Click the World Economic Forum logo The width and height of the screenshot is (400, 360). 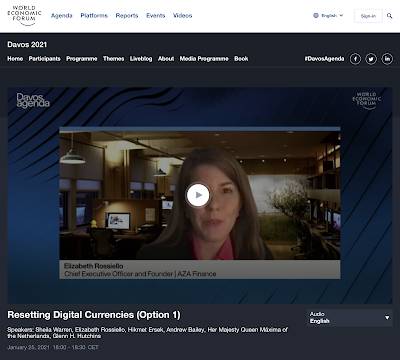pyautogui.click(x=24, y=15)
